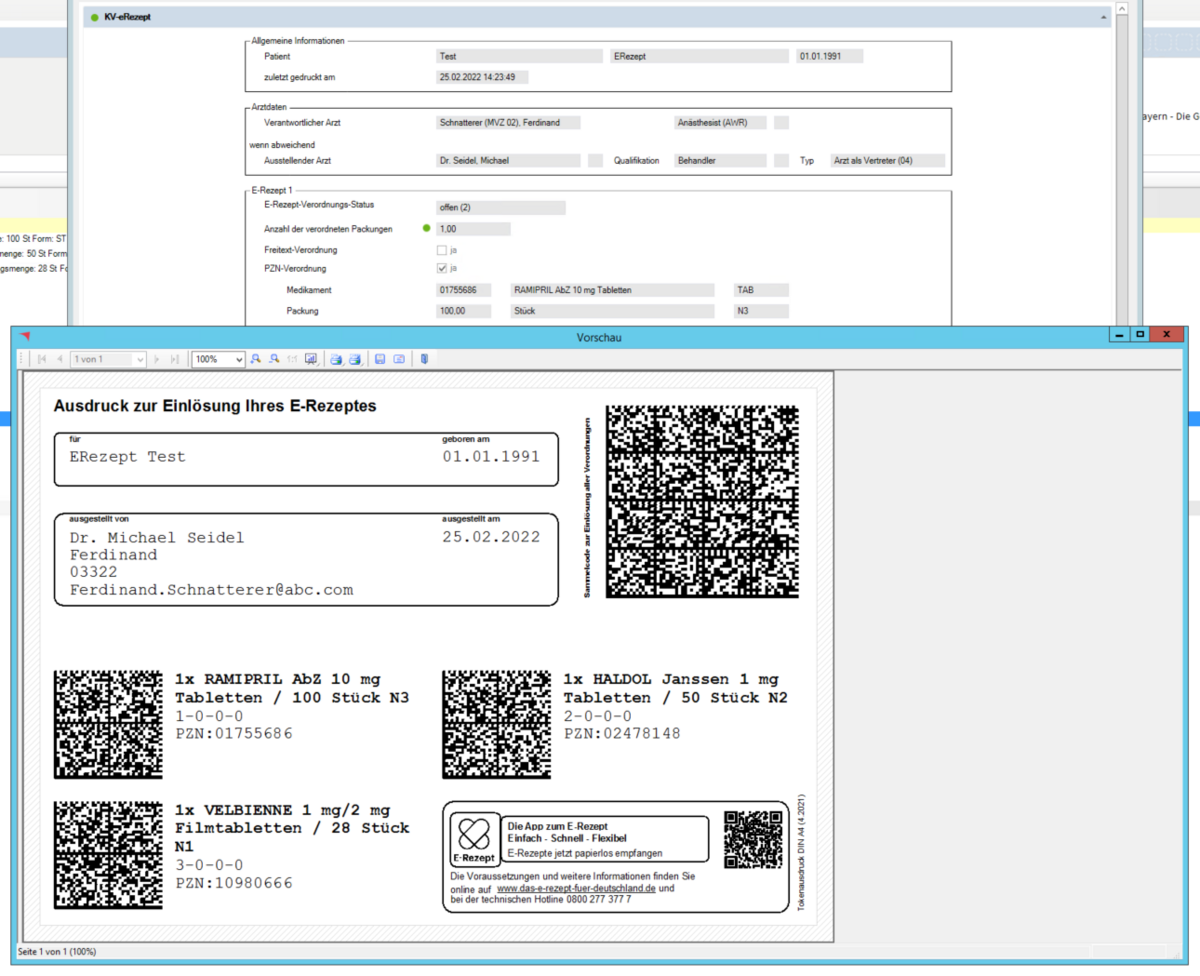Click the RAMIPRIL AbZ 10 mg Tabletten field
Screen dimensions: 1200x976
tap(612, 290)
